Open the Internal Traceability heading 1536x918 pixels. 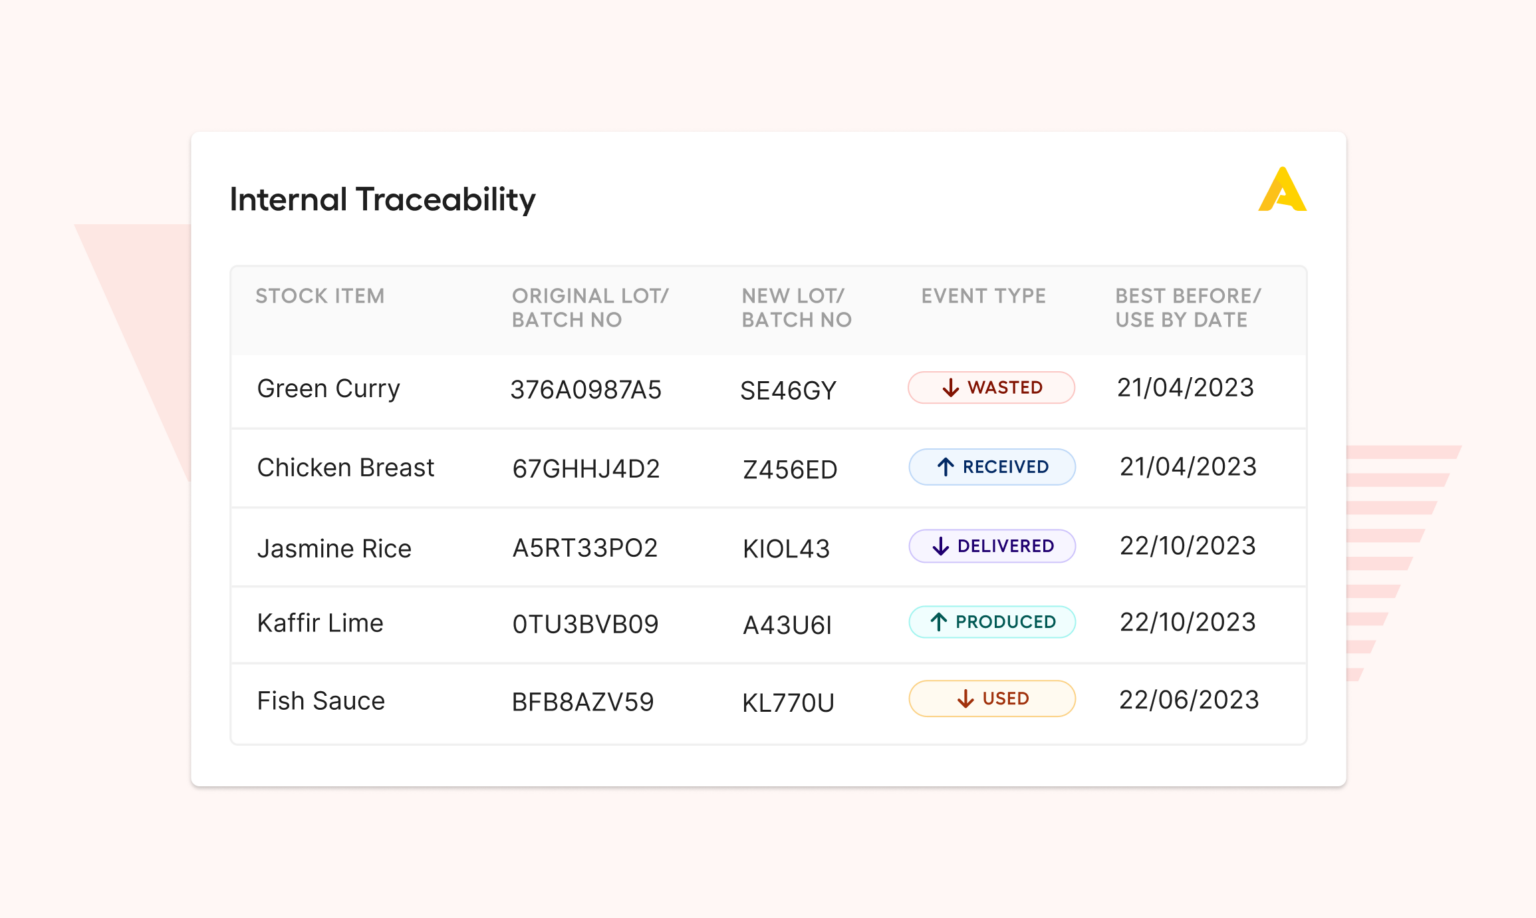click(x=383, y=200)
